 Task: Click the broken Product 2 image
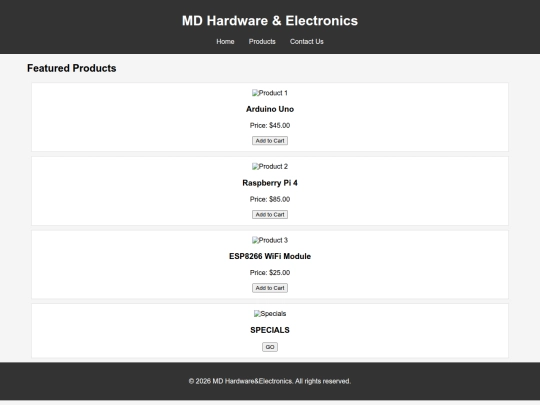click(x=270, y=167)
